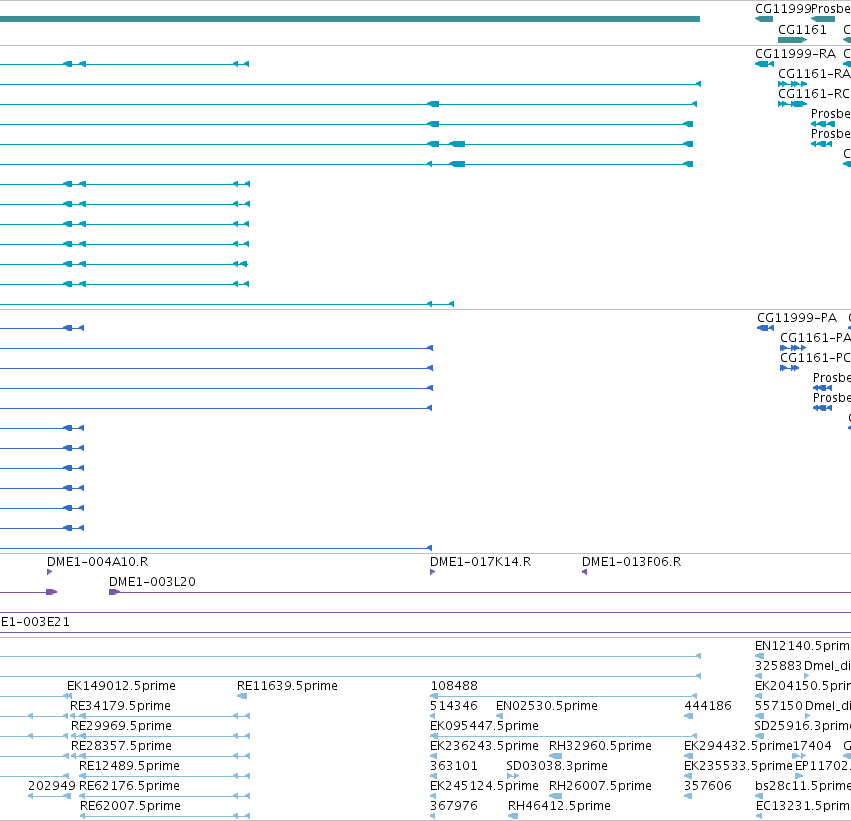Select the DME1-013F06.R label

click(631, 562)
